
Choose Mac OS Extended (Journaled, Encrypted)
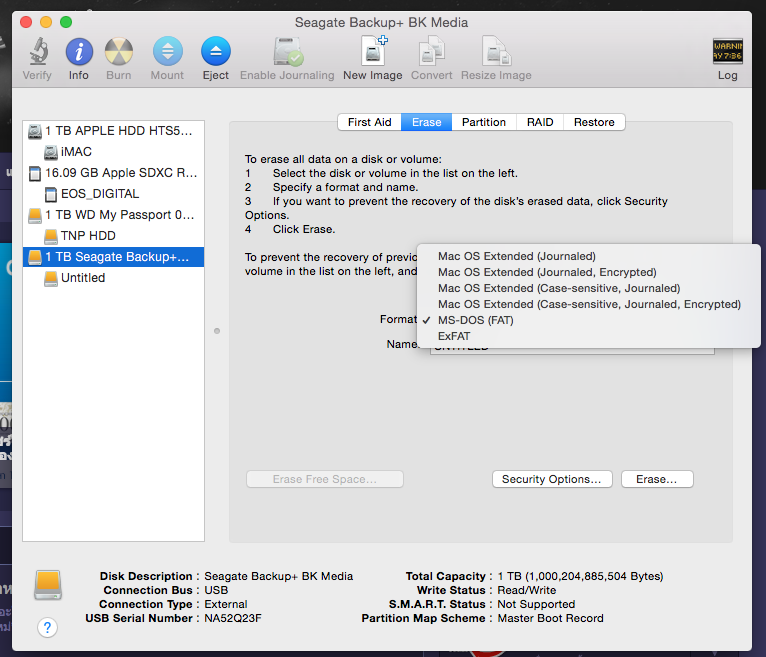tap(589, 272)
